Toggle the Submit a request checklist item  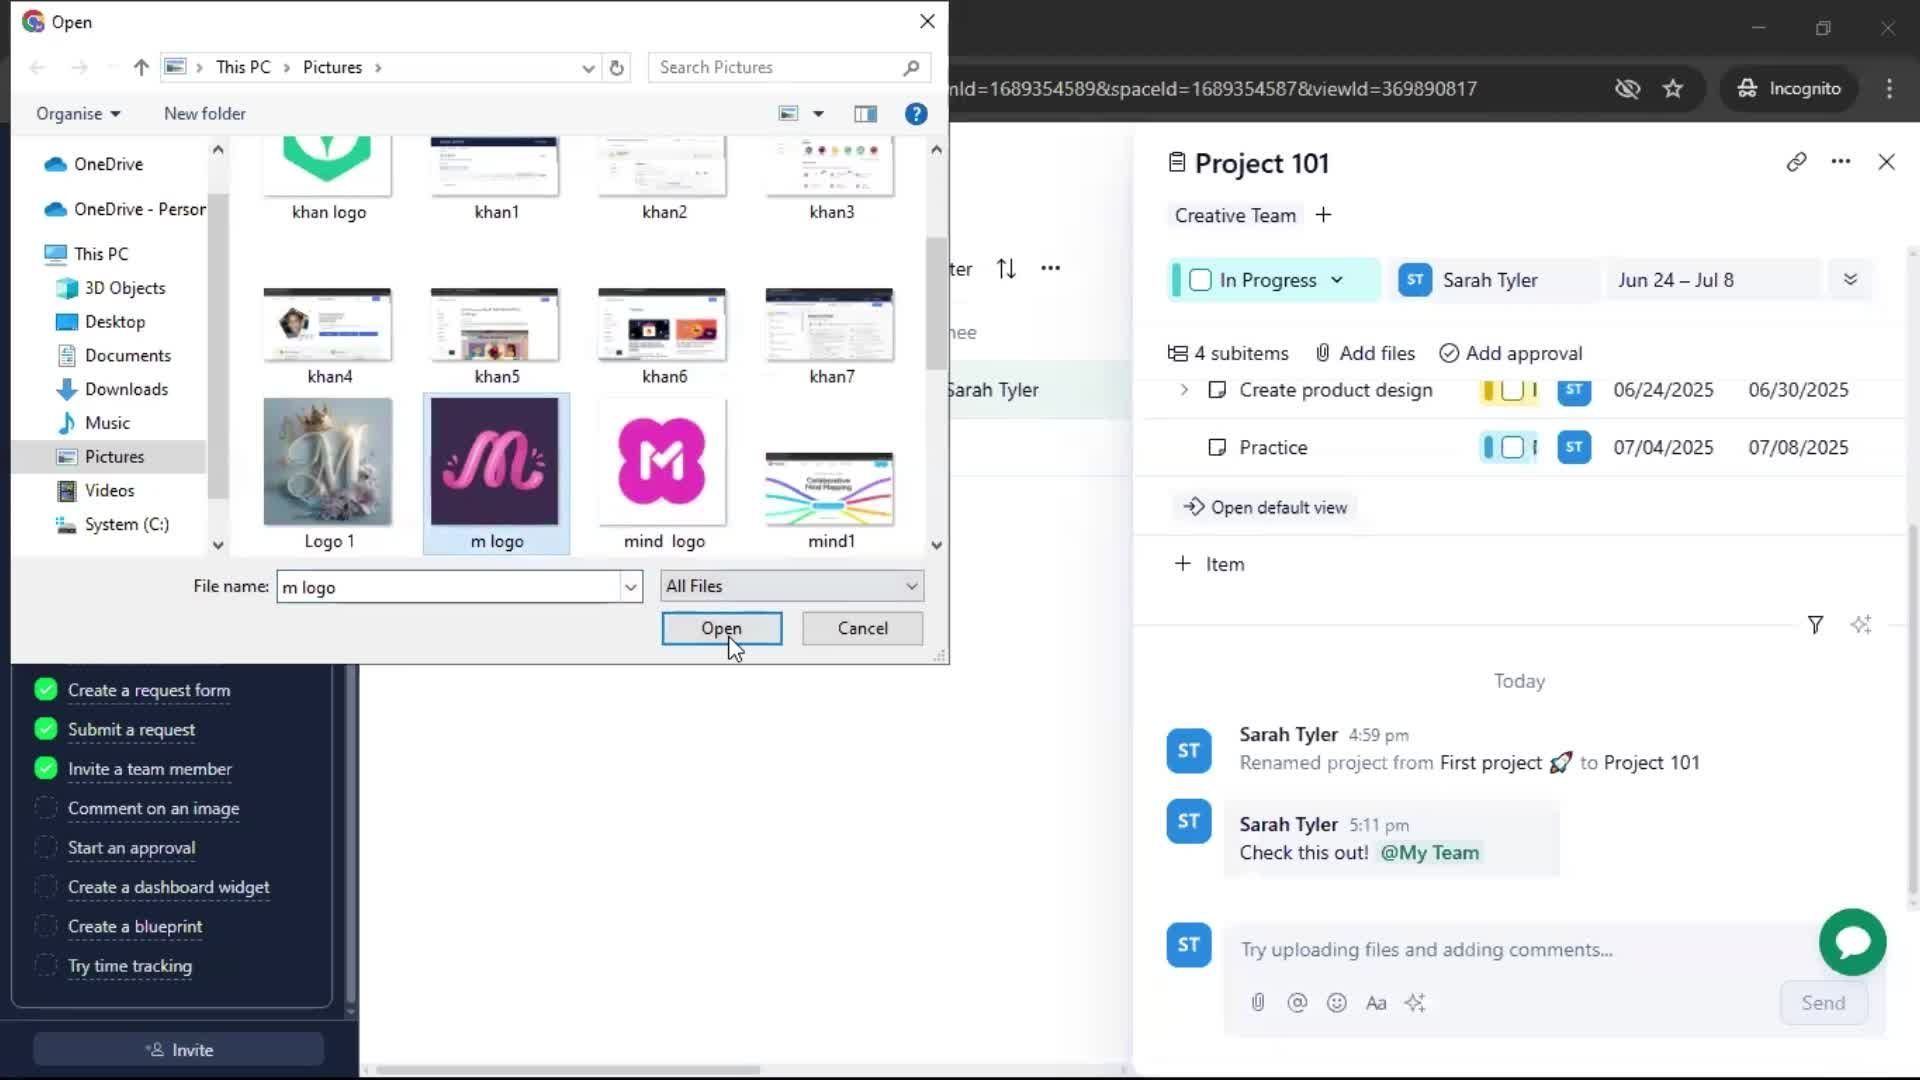pos(45,729)
